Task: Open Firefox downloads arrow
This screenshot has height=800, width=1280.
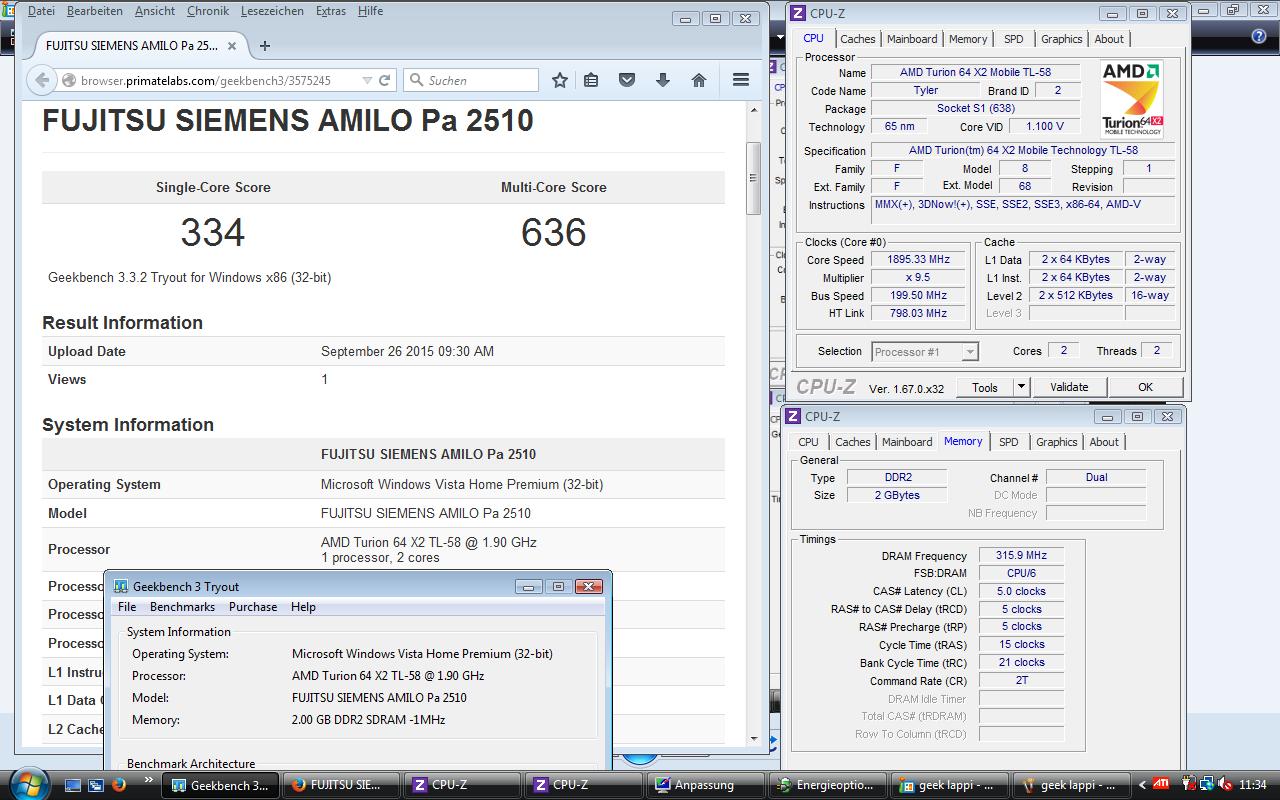Action: (662, 80)
